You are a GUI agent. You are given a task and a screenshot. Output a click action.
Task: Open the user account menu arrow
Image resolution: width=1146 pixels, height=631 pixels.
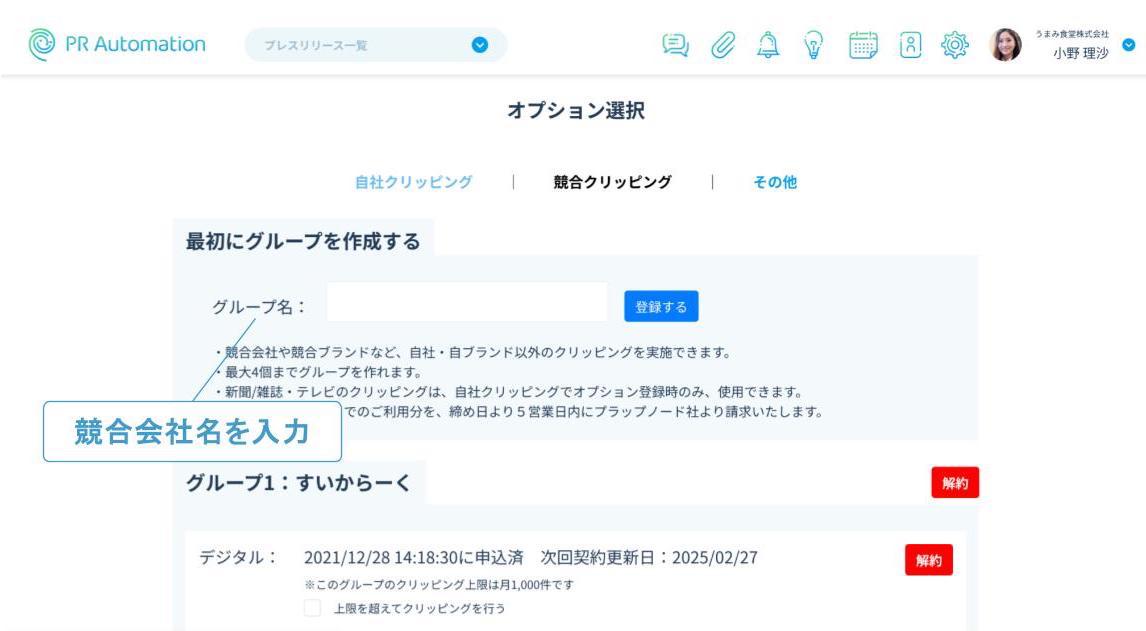[1129, 45]
